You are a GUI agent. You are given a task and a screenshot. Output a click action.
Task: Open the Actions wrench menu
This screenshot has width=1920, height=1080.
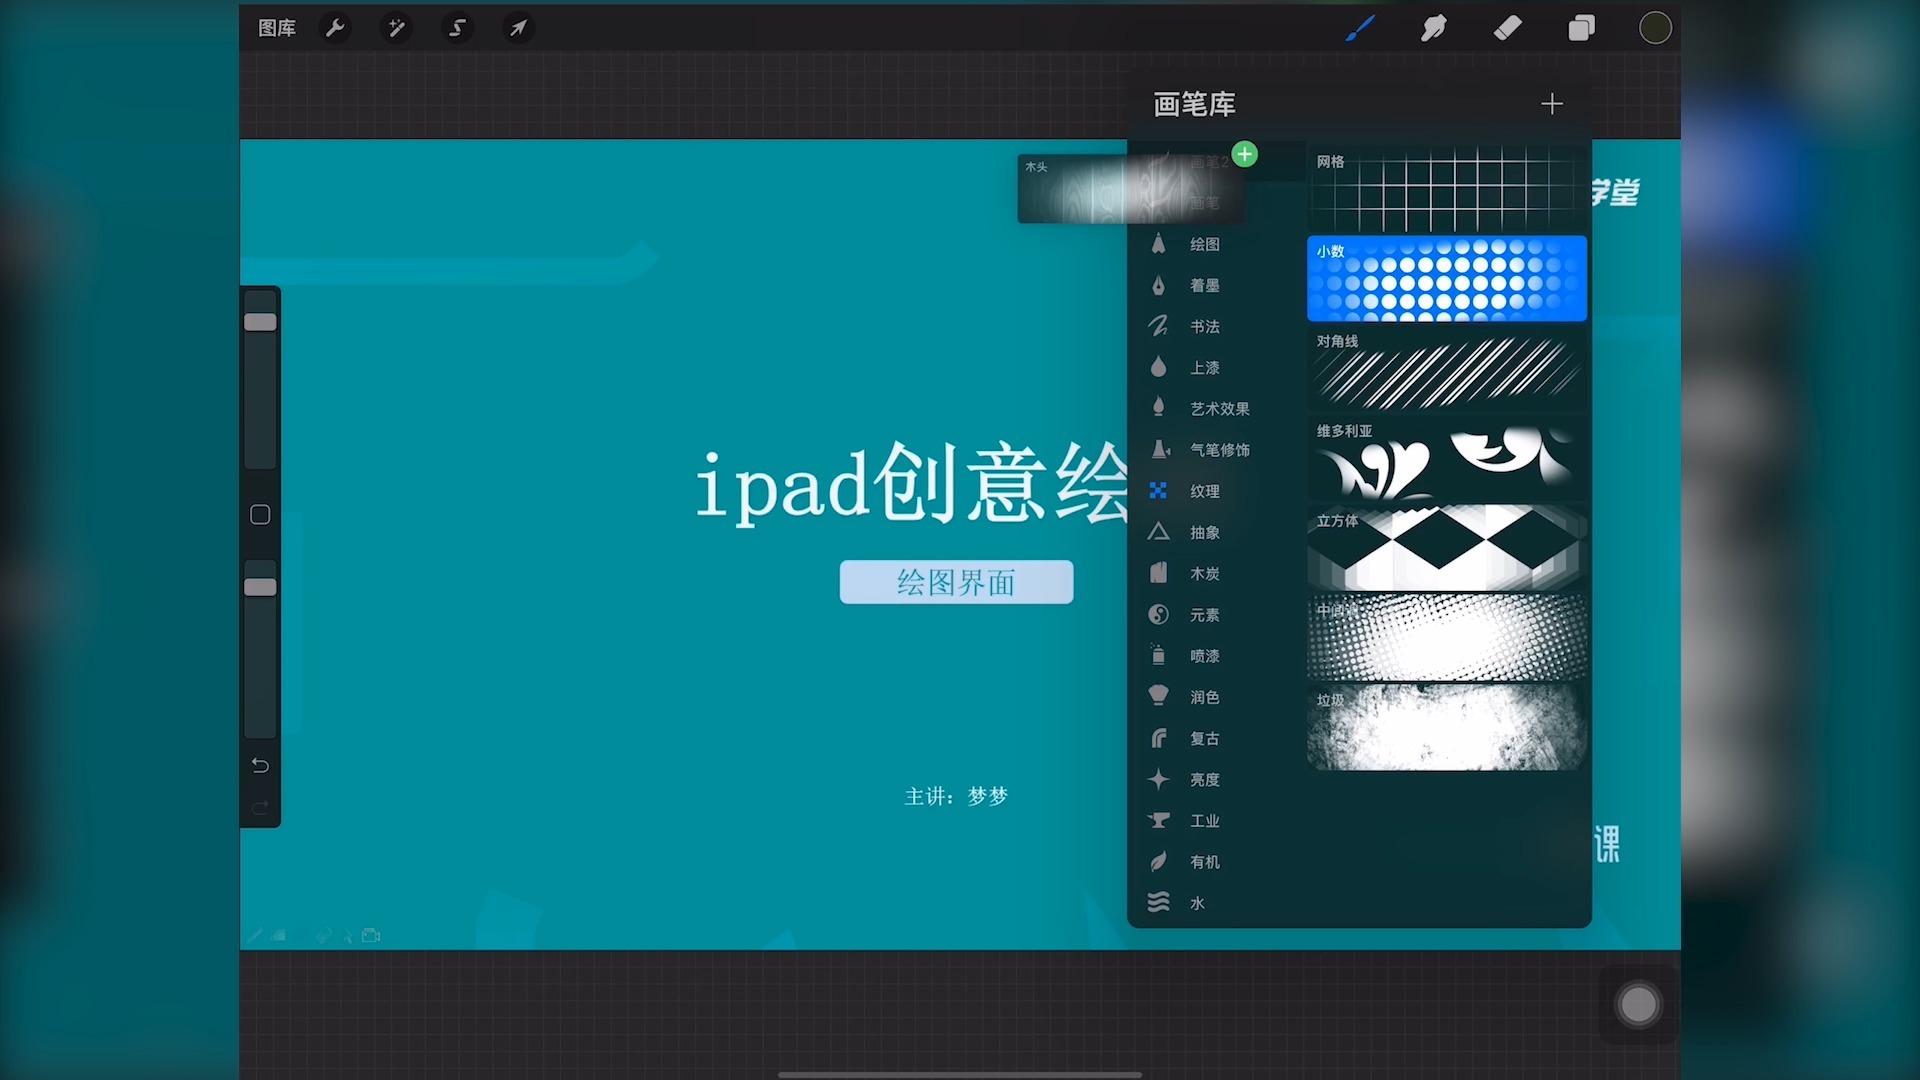click(335, 28)
